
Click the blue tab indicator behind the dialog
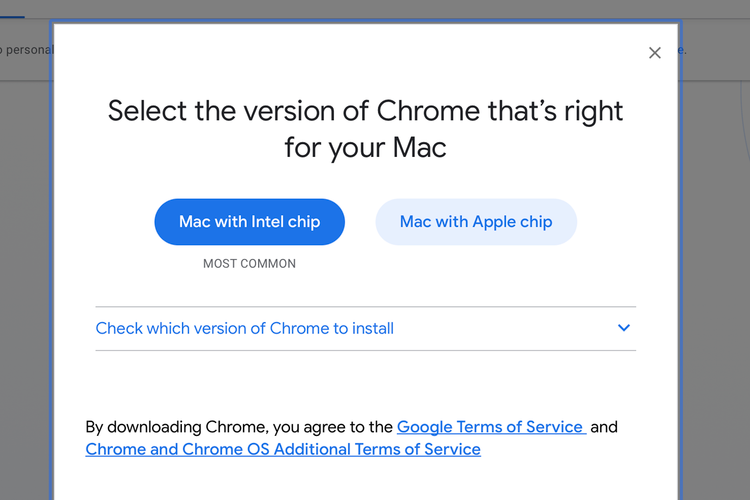[12, 17]
